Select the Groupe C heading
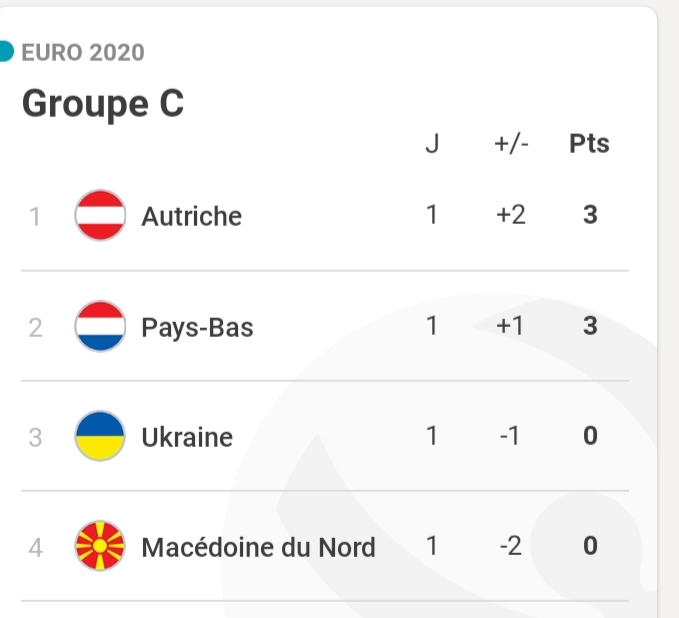The height and width of the screenshot is (618, 679). pos(103,103)
